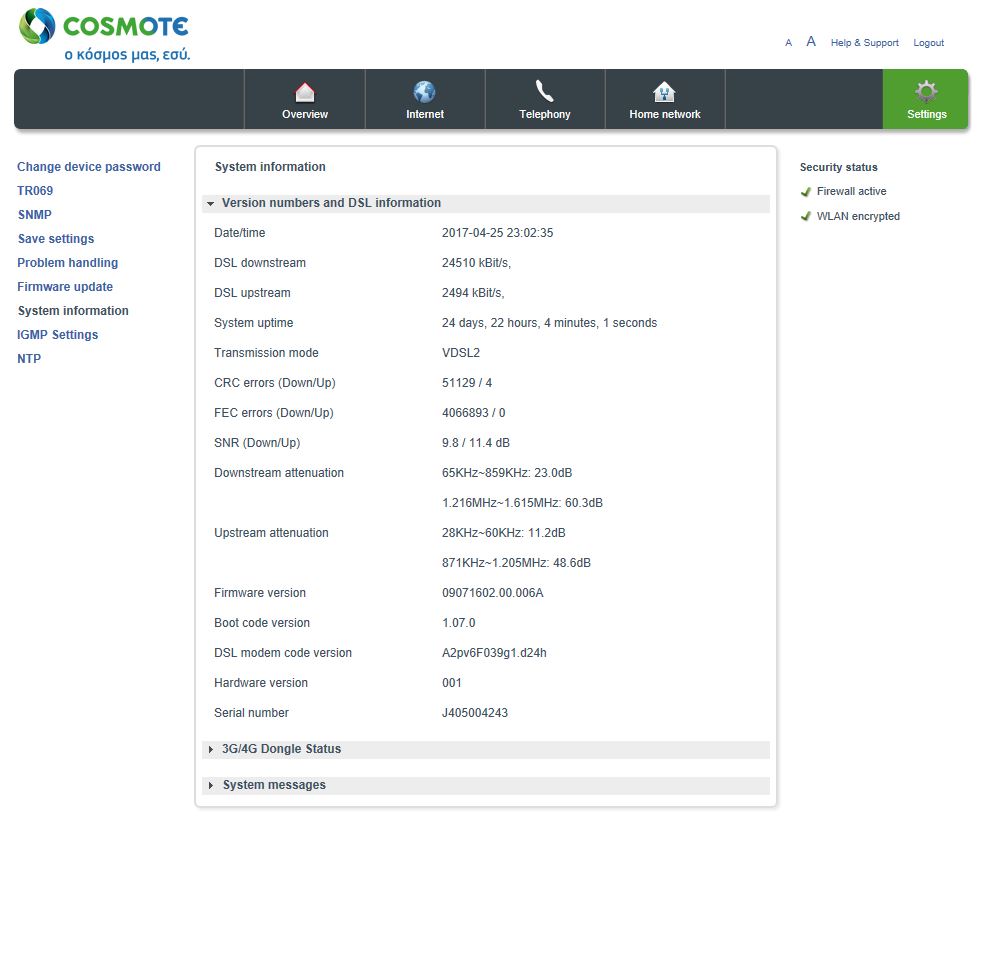This screenshot has width=982, height=964.
Task: Click 3G/4G Dongle Status header text
Action: pos(281,749)
